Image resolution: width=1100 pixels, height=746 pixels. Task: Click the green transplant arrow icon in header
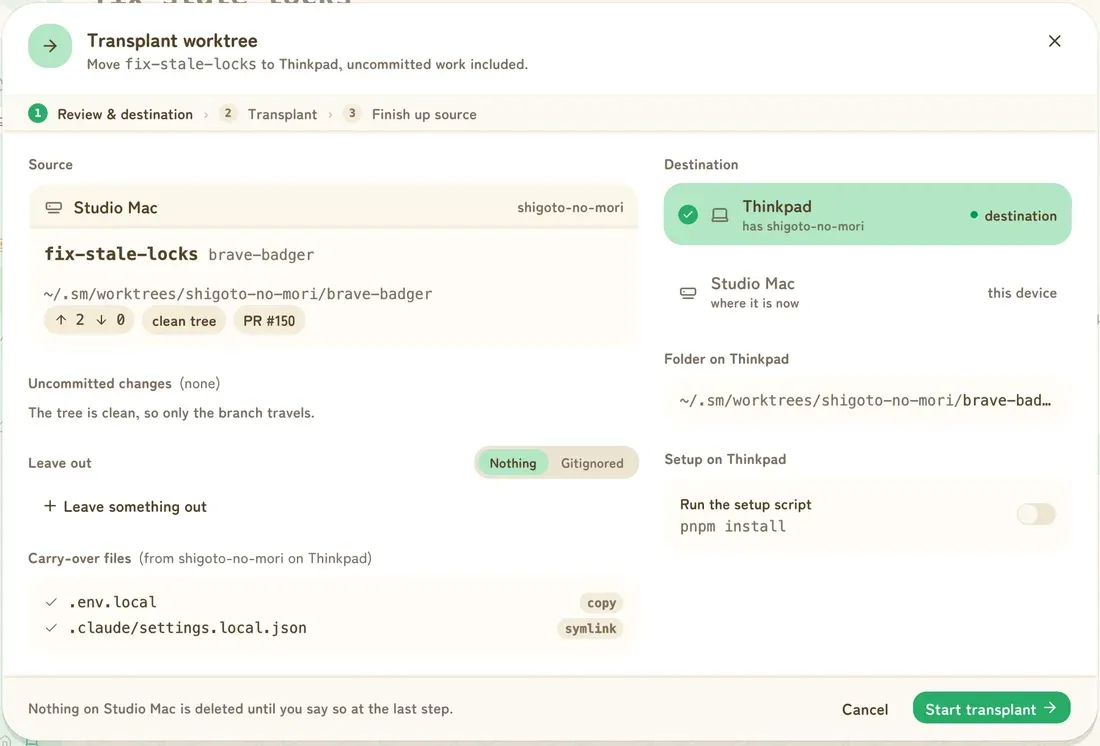coord(50,46)
